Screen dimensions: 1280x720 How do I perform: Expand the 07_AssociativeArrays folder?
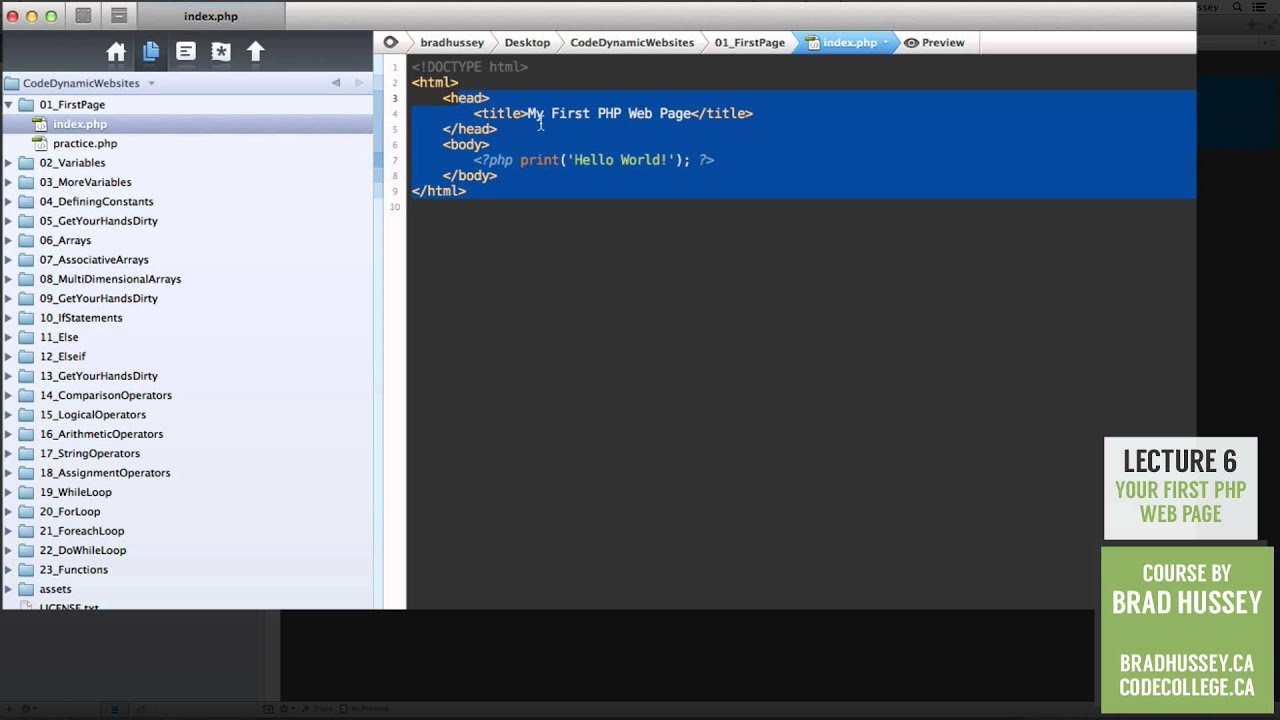coord(8,260)
